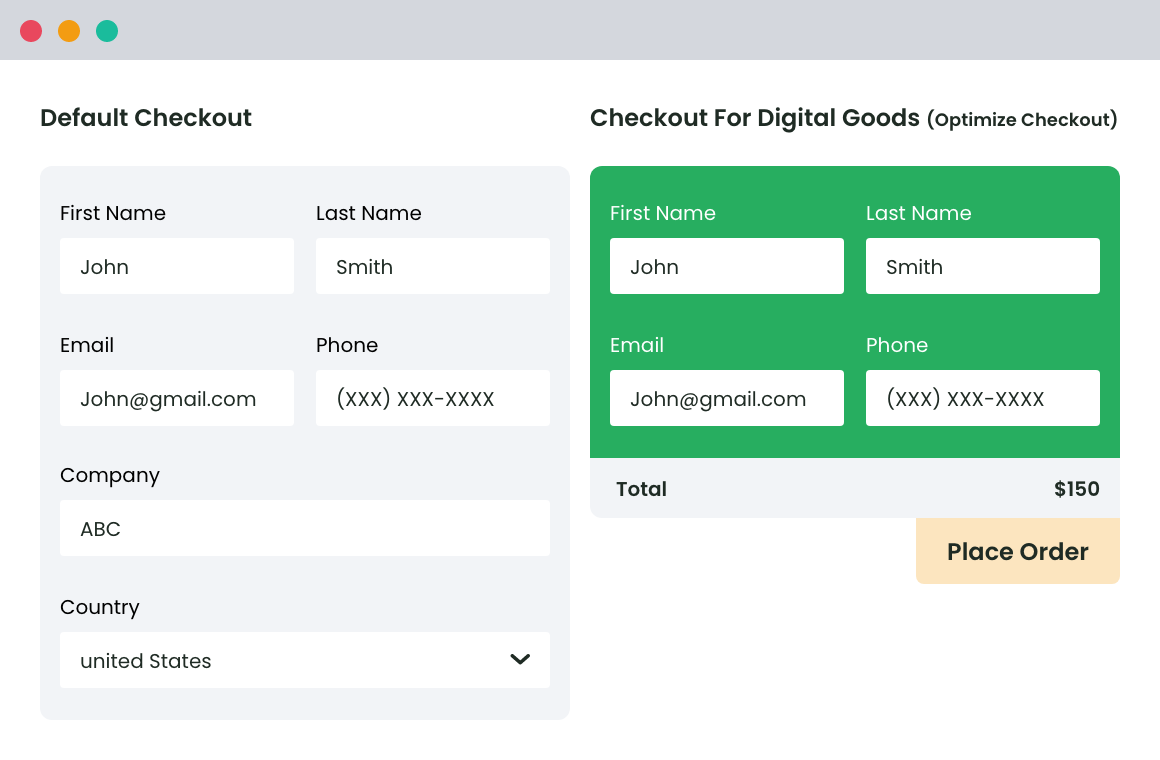The height and width of the screenshot is (760, 1160).
Task: Focus First Name field in Digital Goods checkout
Action: (x=726, y=266)
